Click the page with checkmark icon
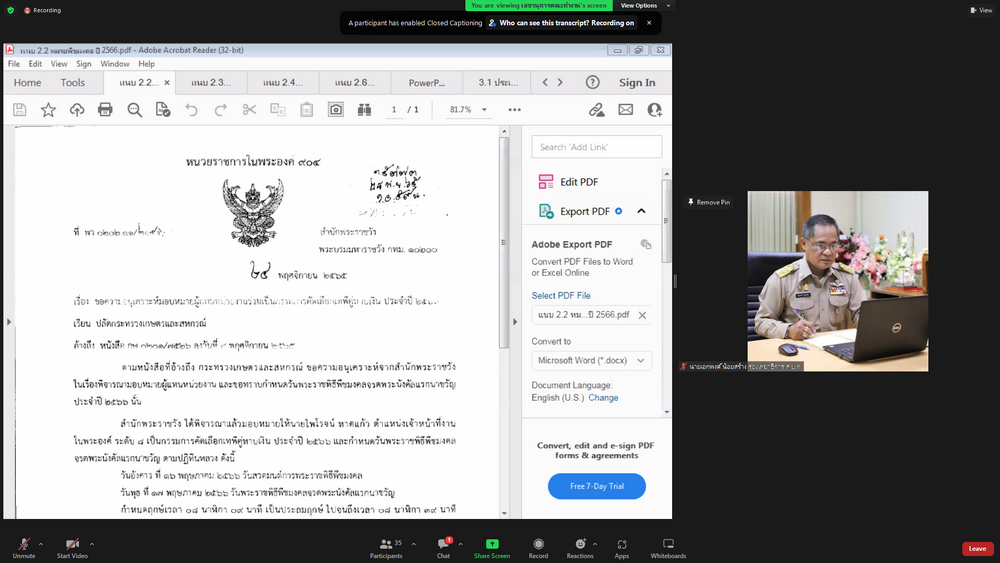The height and width of the screenshot is (563, 1000). coord(163,110)
